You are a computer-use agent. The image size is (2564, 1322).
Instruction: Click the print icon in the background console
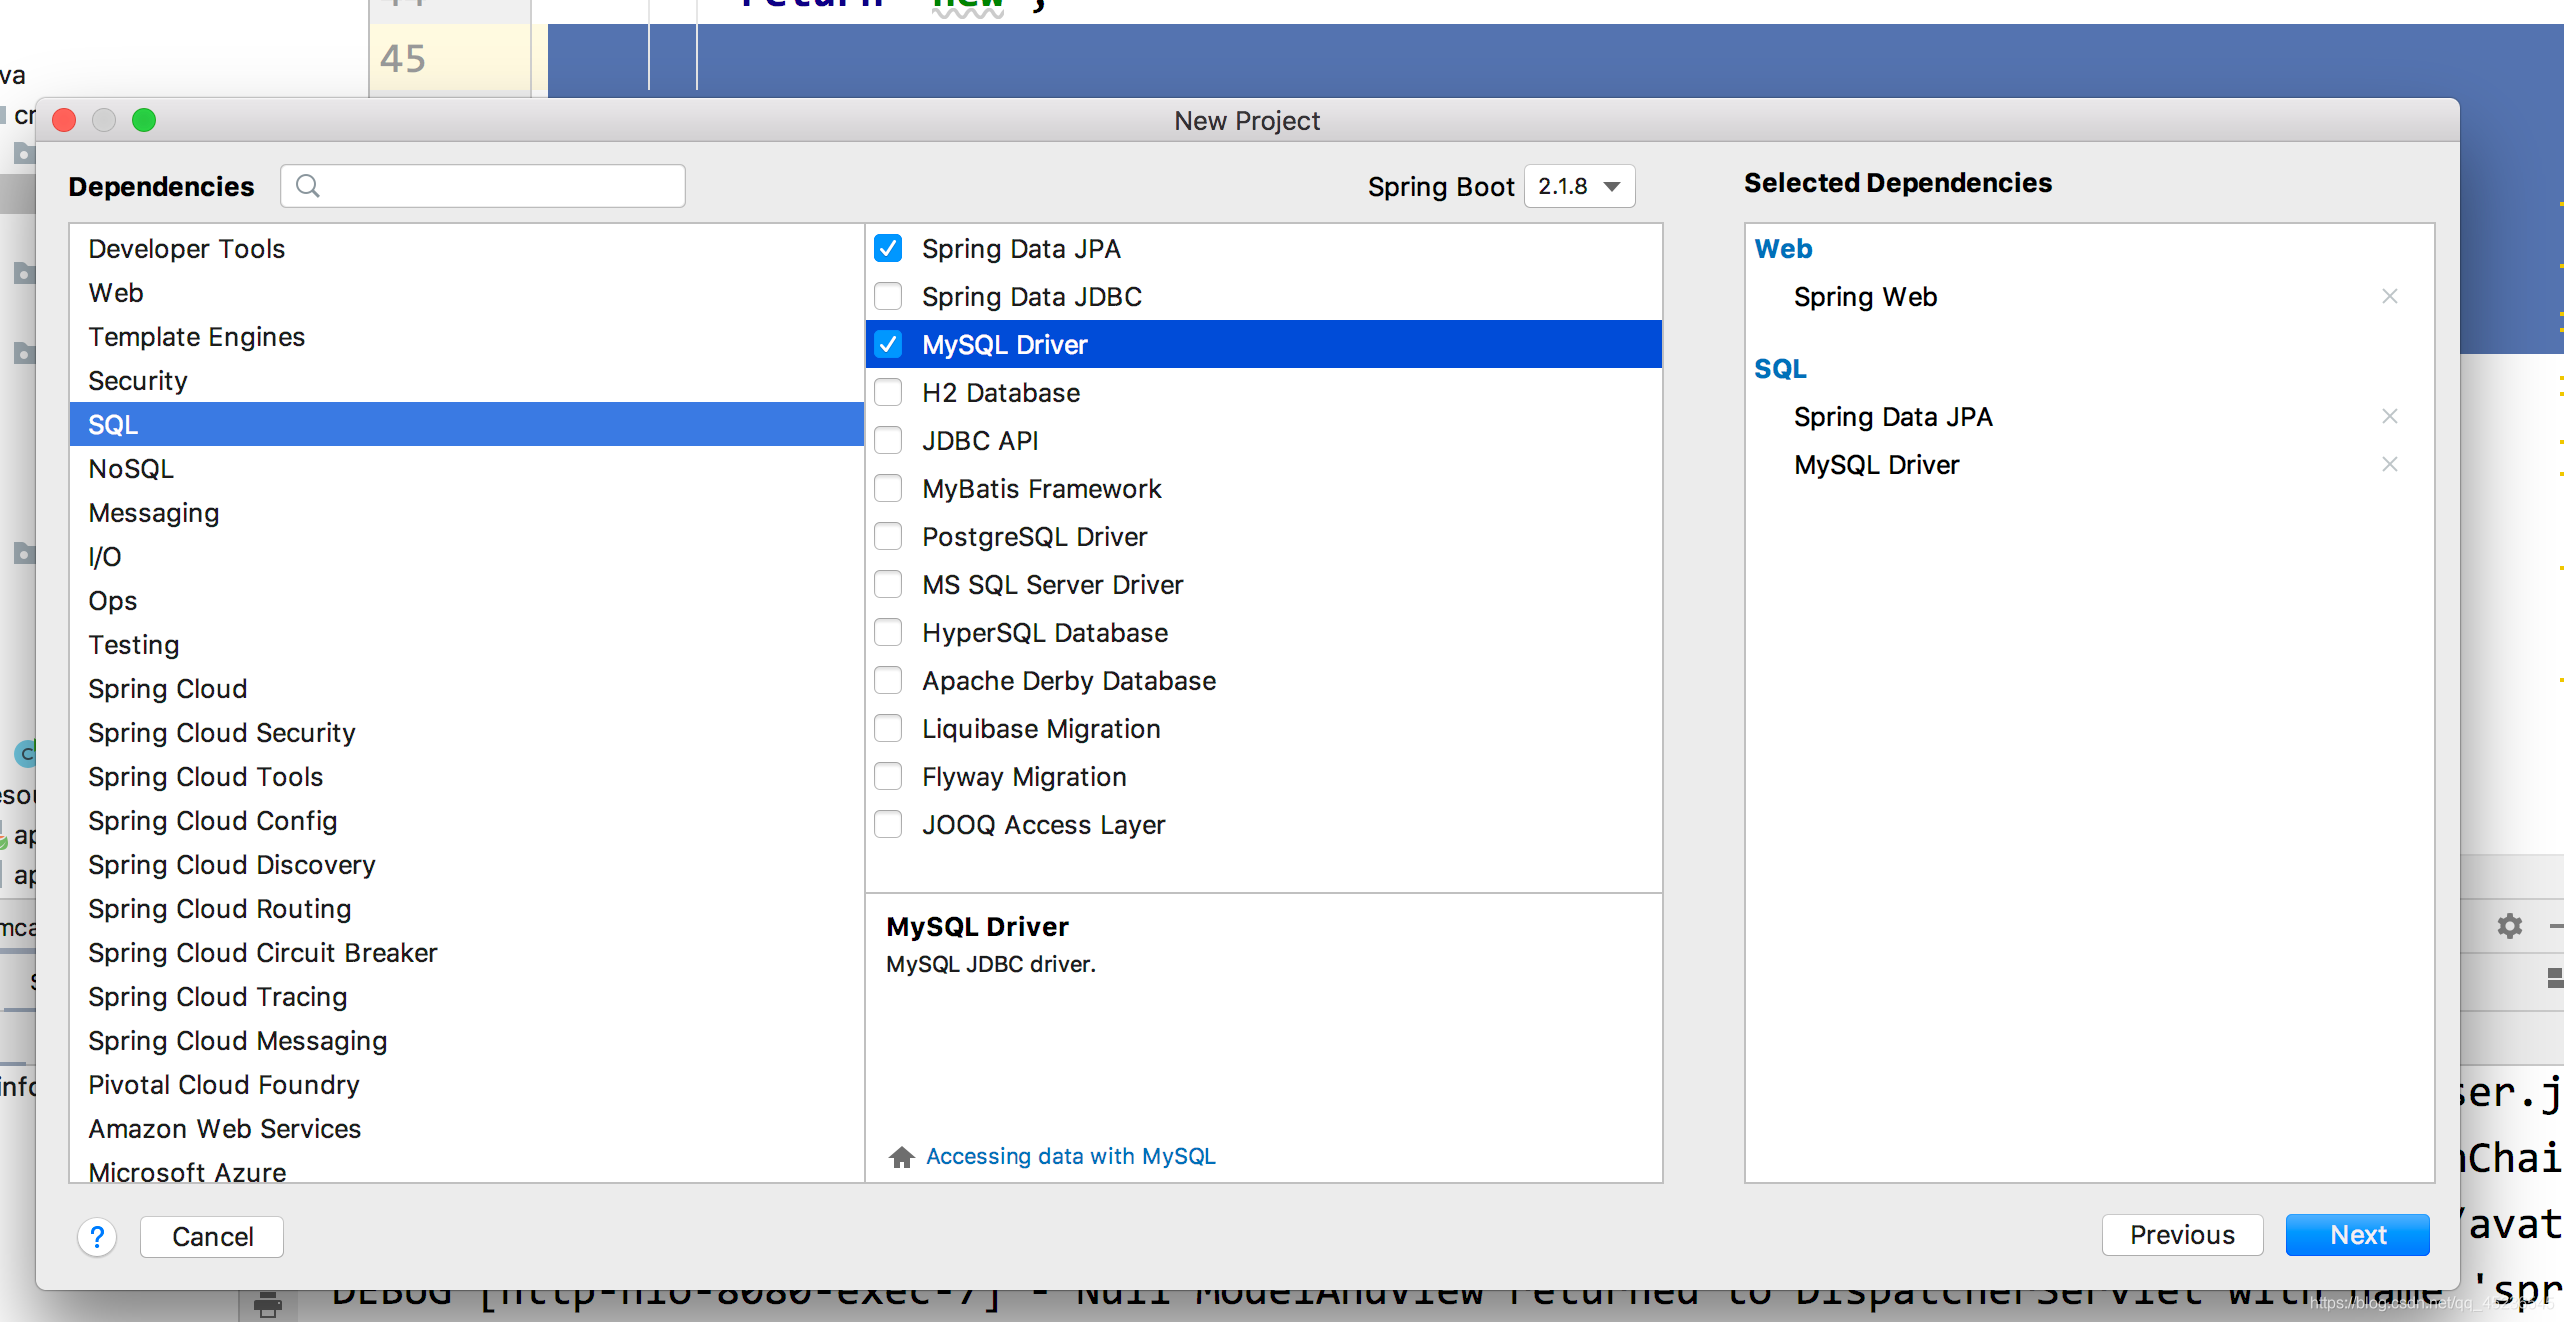click(267, 1304)
